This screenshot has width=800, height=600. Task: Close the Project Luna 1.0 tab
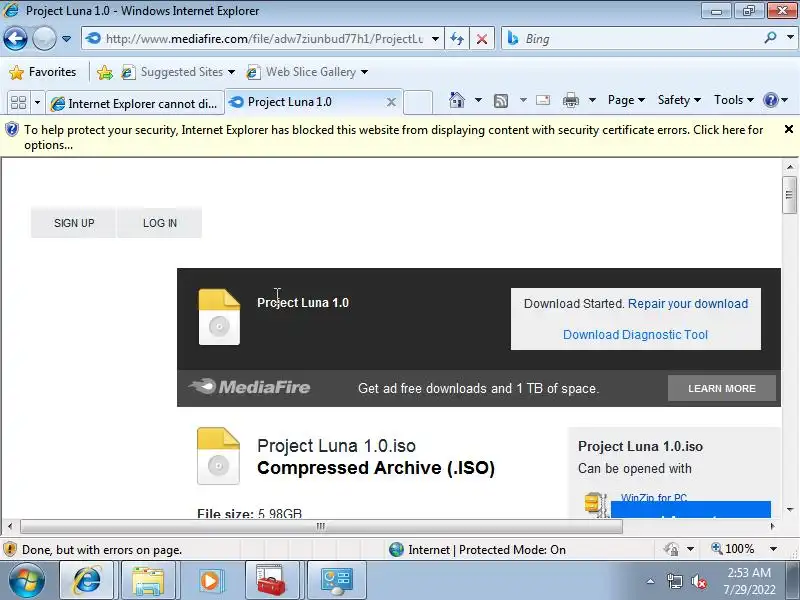391,102
